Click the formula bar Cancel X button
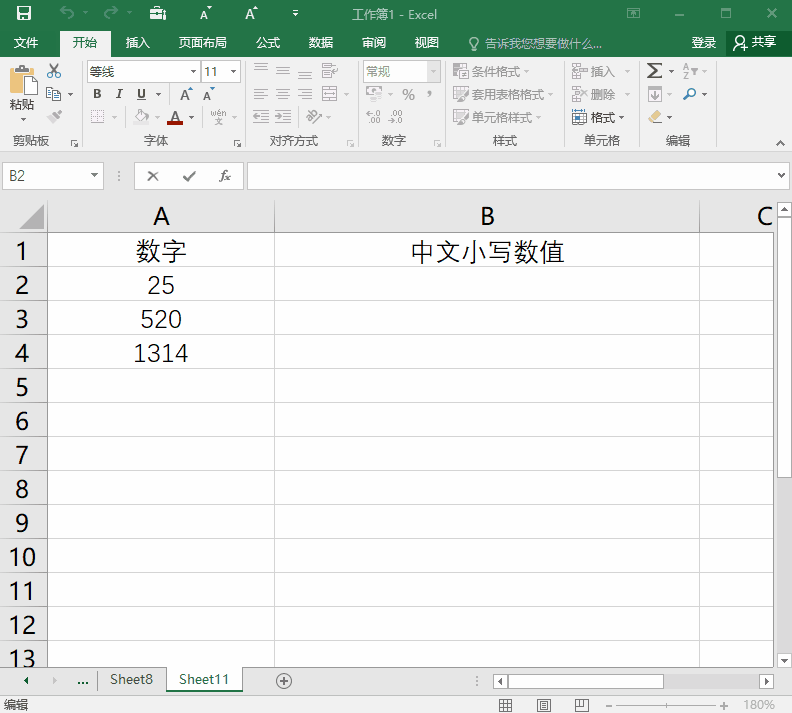The height and width of the screenshot is (713, 792). (153, 176)
